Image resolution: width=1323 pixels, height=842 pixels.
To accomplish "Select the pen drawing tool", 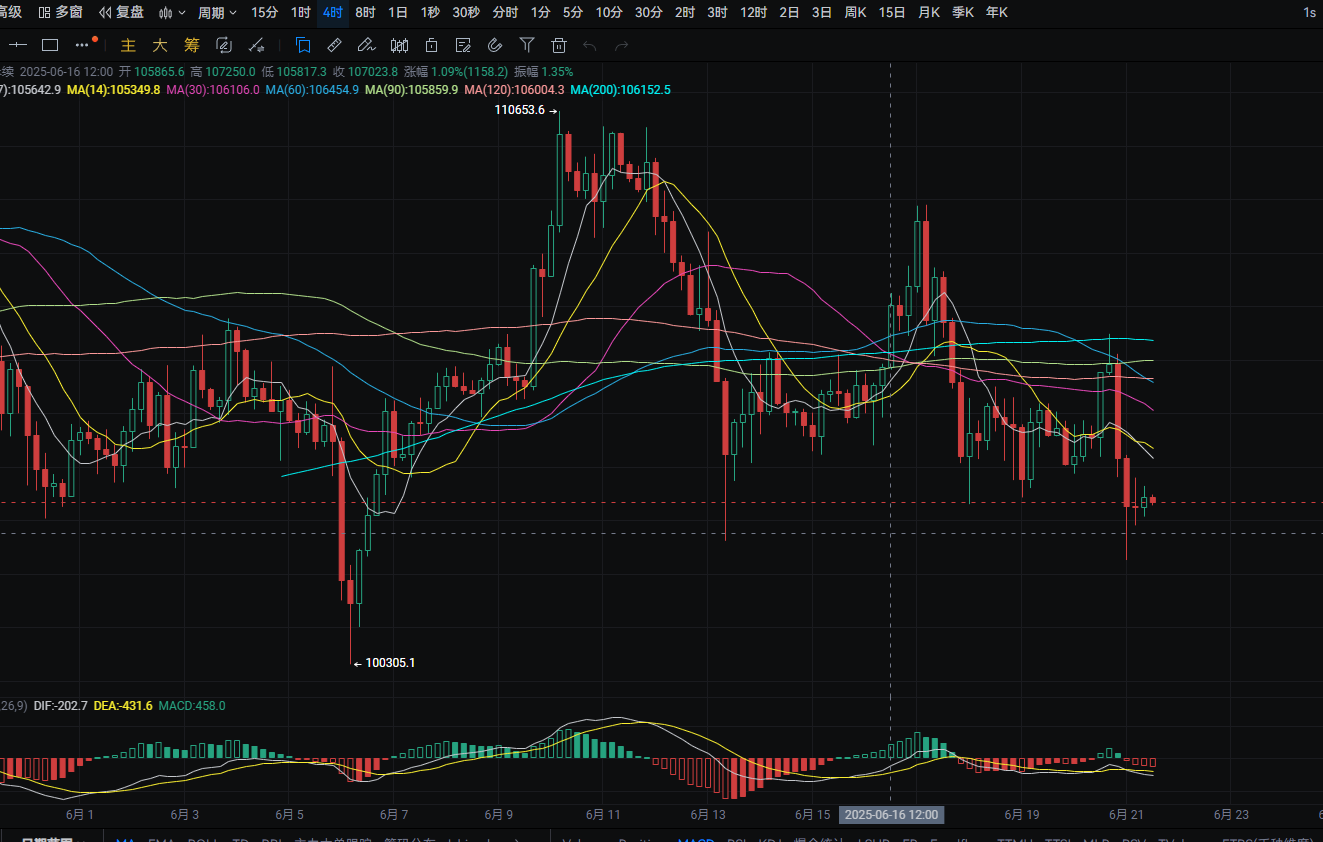I will (367, 45).
